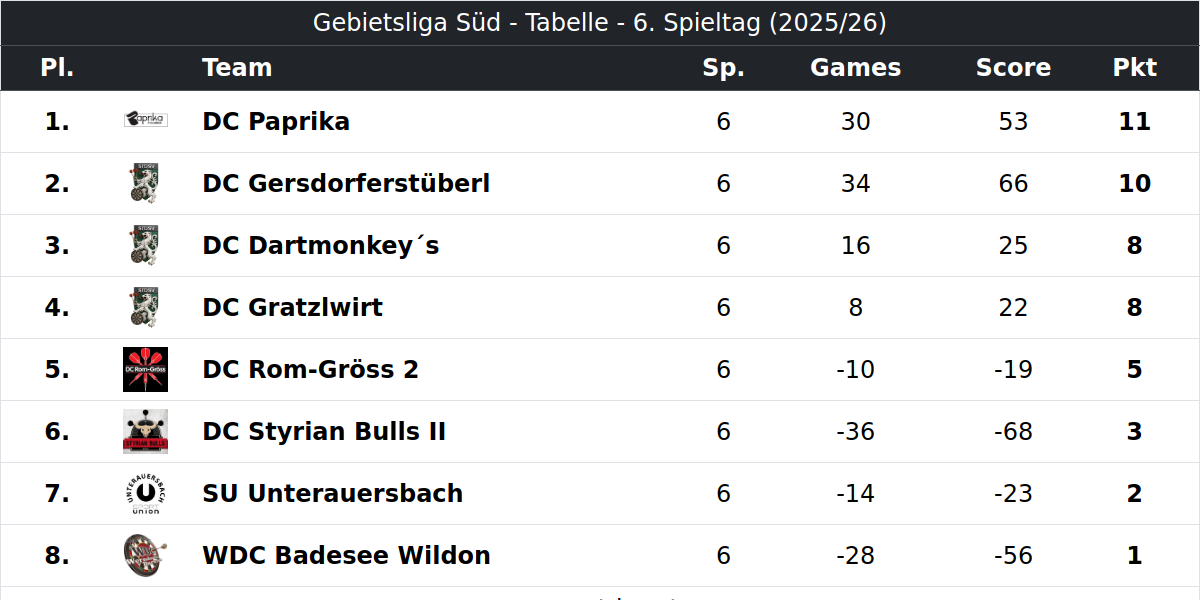The width and height of the screenshot is (1200, 600).
Task: Open the DC Gersdorferstüberl team name
Action: (x=346, y=184)
